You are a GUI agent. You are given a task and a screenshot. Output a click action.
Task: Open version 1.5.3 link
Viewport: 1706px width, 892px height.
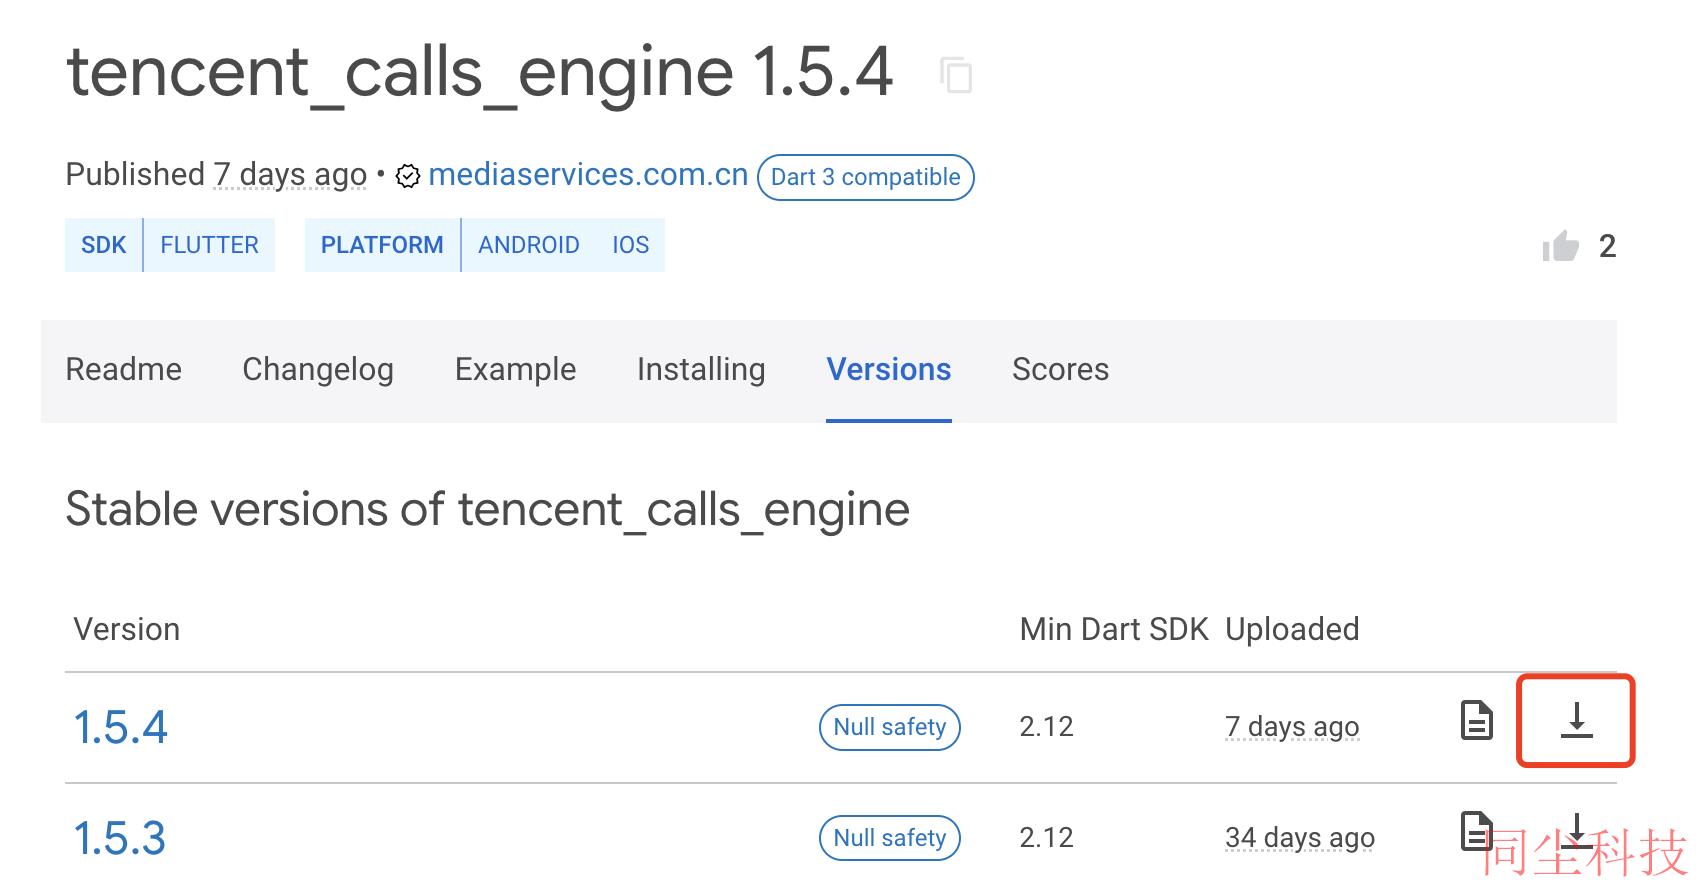tap(120, 838)
